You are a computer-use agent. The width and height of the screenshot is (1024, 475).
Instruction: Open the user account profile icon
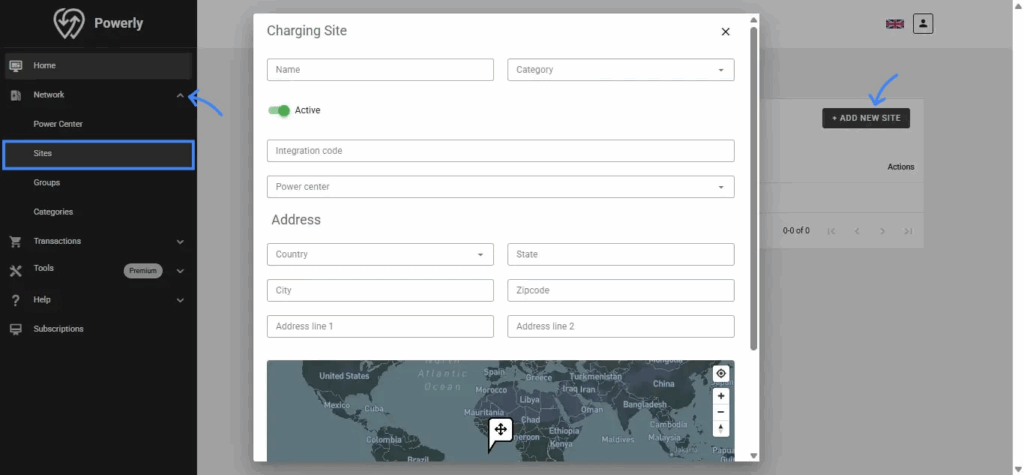pyautogui.click(x=922, y=23)
